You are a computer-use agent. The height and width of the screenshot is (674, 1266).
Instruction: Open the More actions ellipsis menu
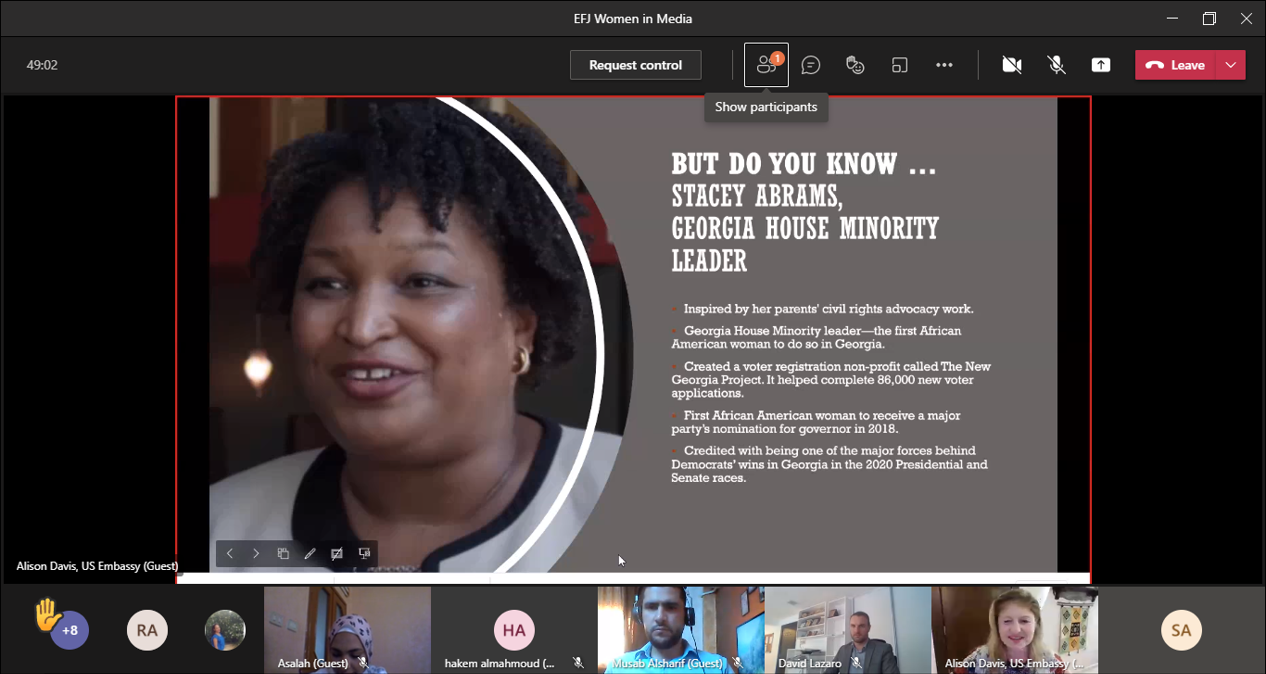point(944,65)
